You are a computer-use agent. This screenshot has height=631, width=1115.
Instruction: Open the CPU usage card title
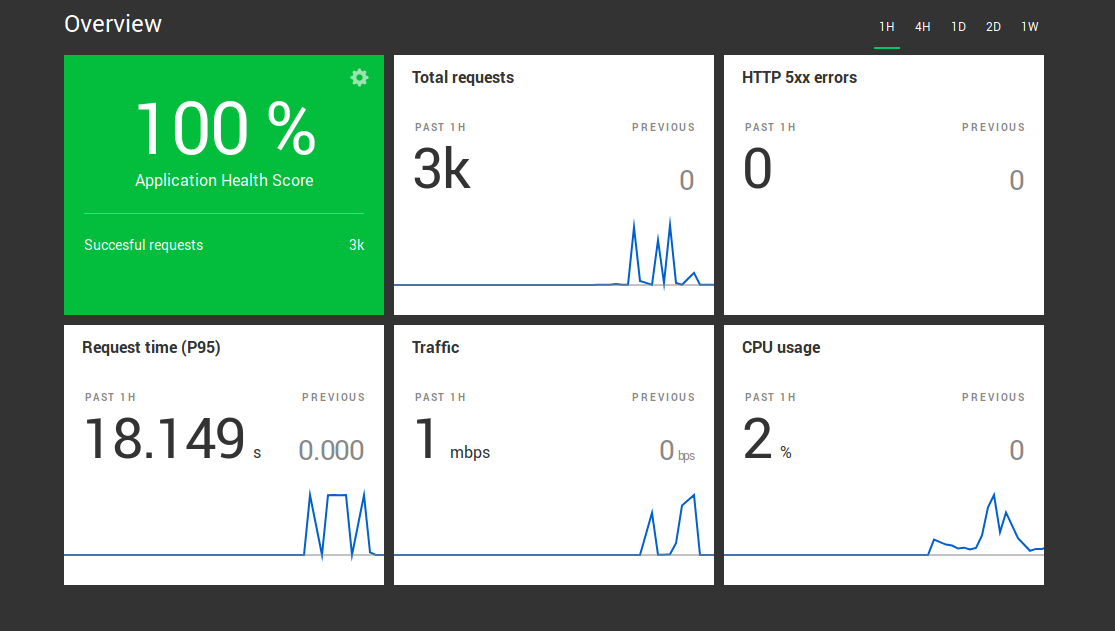pyautogui.click(x=780, y=348)
